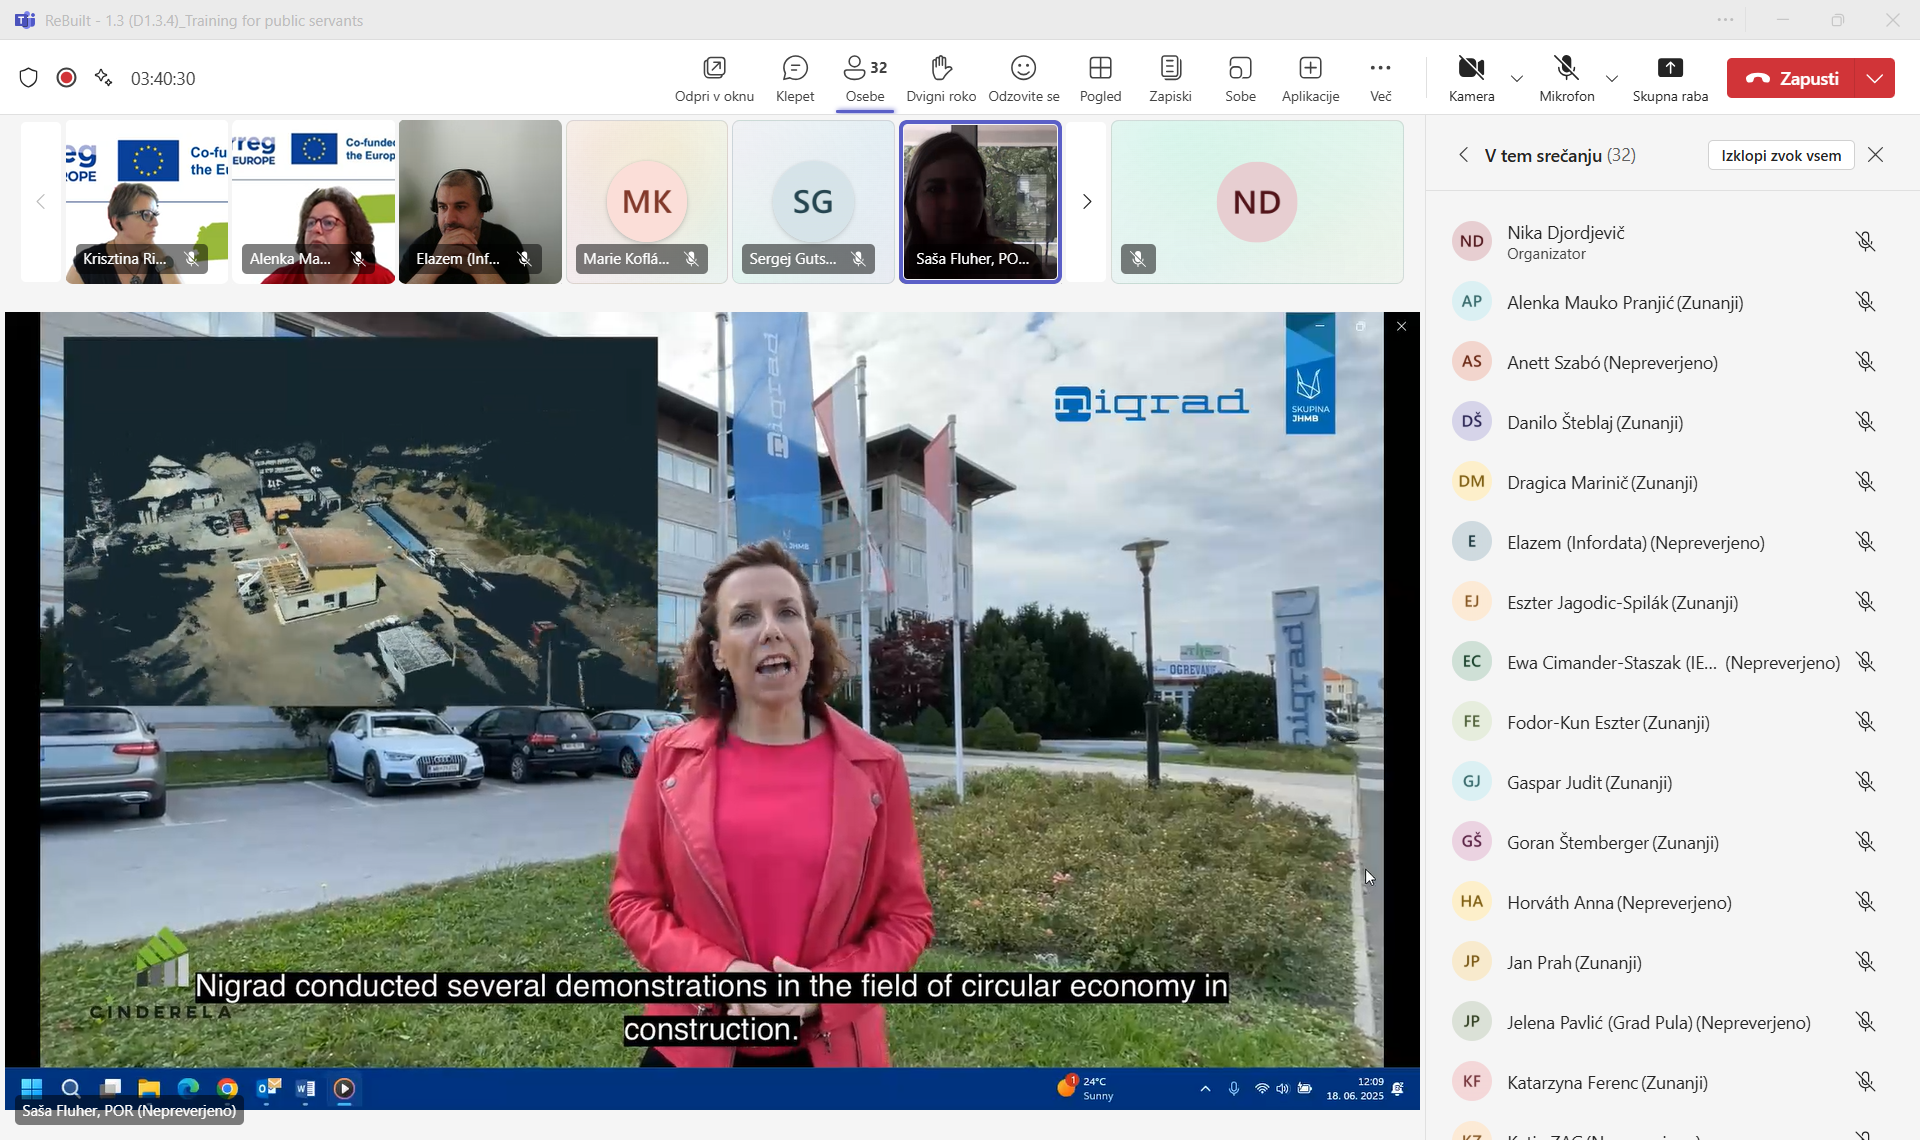Click mic icon for Alenka Mauko Pranjić

point(1865,301)
